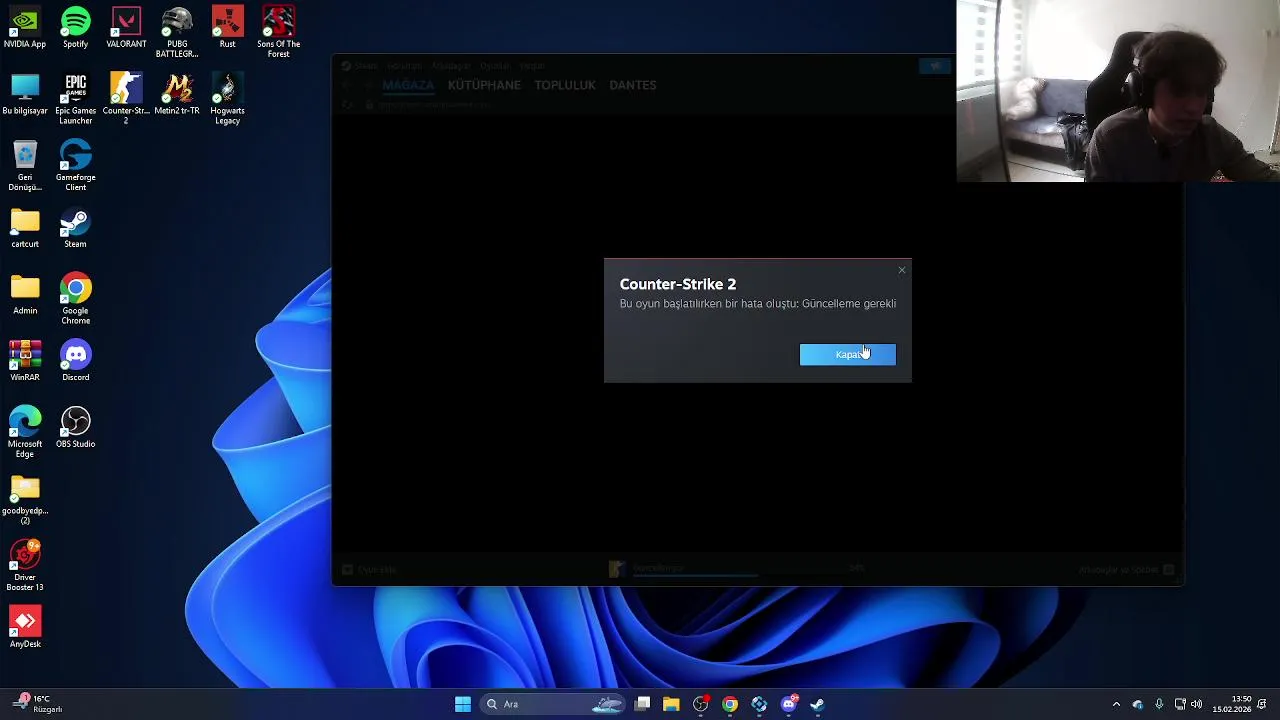The height and width of the screenshot is (720, 1280).
Task: Click the taskbar Ara search box
Action: (553, 704)
